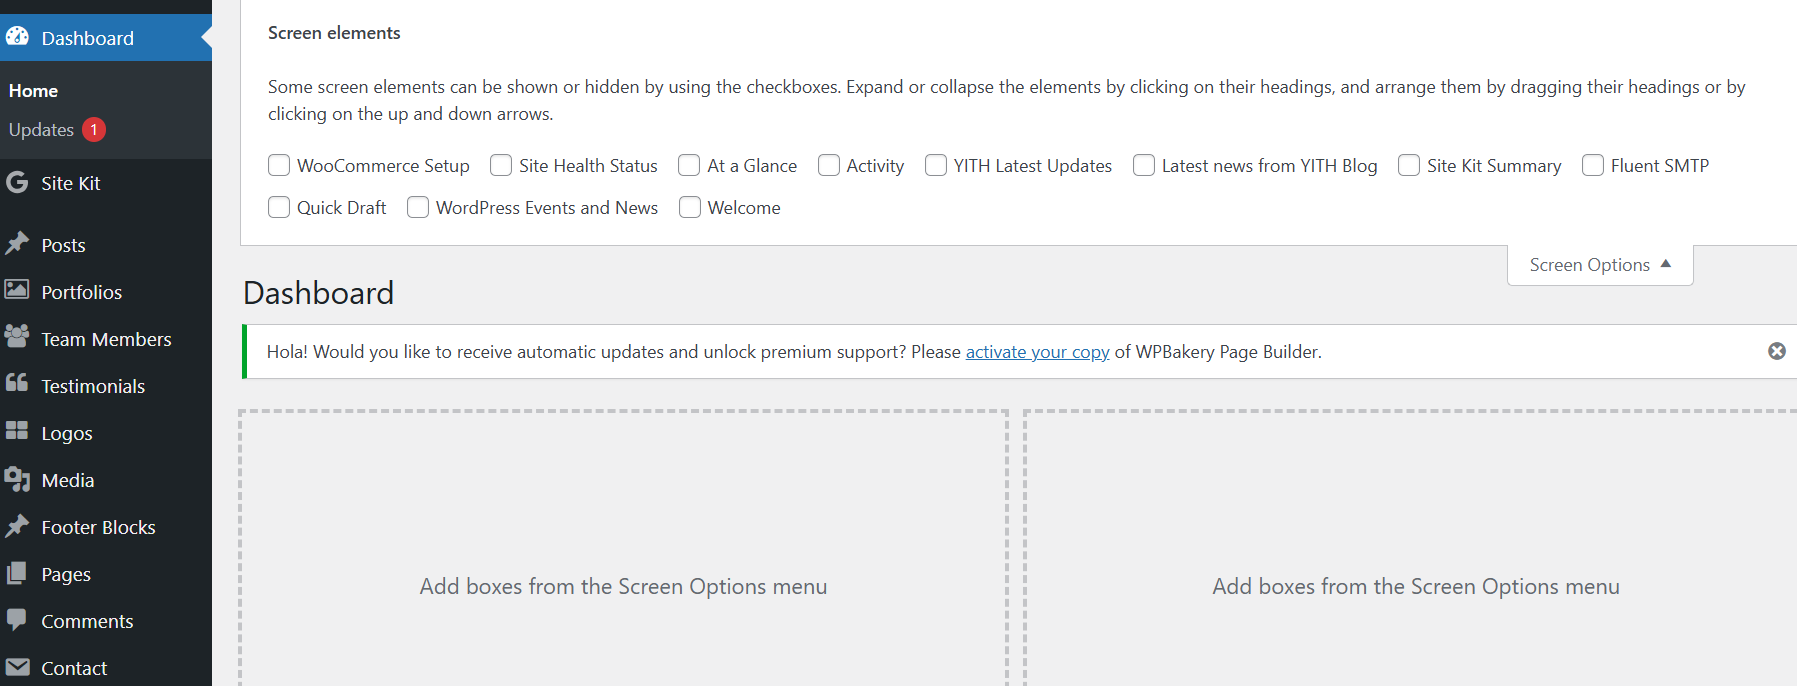Show the Fluent SMTP widget checkbox
This screenshot has height=686, width=1797.
[1593, 165]
